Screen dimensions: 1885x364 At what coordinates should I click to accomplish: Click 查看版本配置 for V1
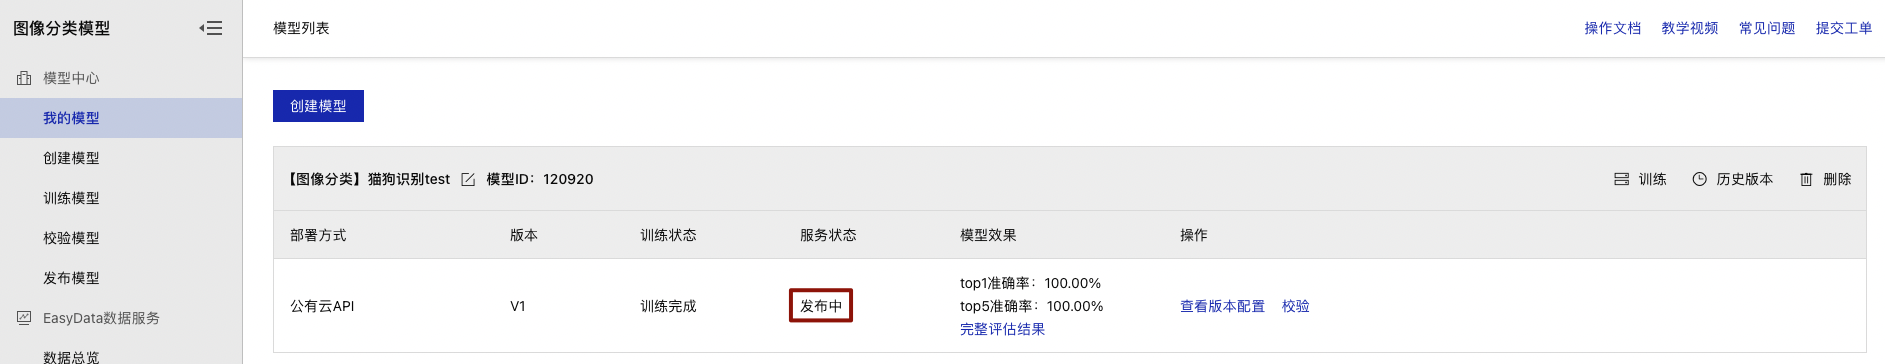coord(1222,306)
